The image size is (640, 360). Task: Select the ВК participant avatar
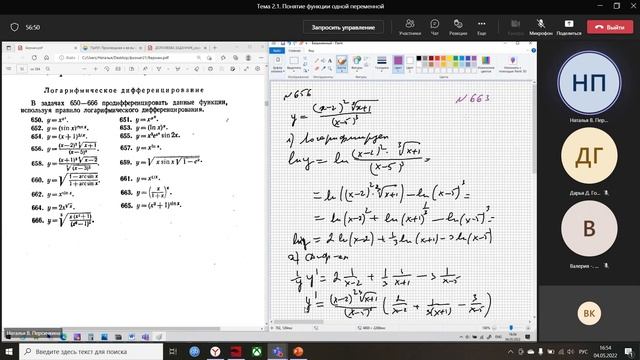click(x=589, y=313)
